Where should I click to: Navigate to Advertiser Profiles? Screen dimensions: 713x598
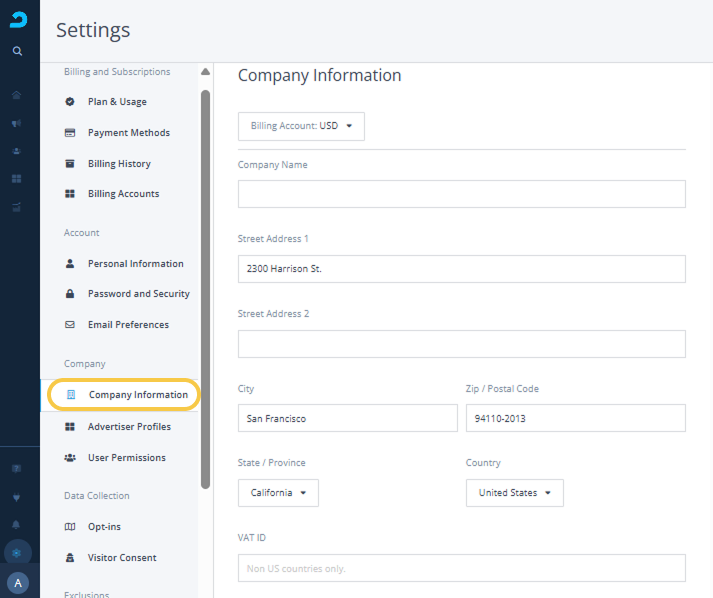click(x=129, y=427)
